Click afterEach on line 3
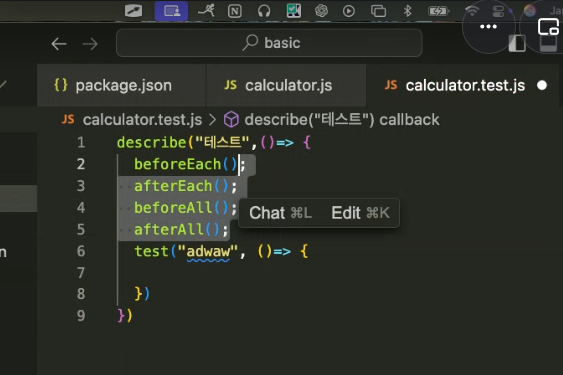The width and height of the screenshot is (563, 375). 173,186
